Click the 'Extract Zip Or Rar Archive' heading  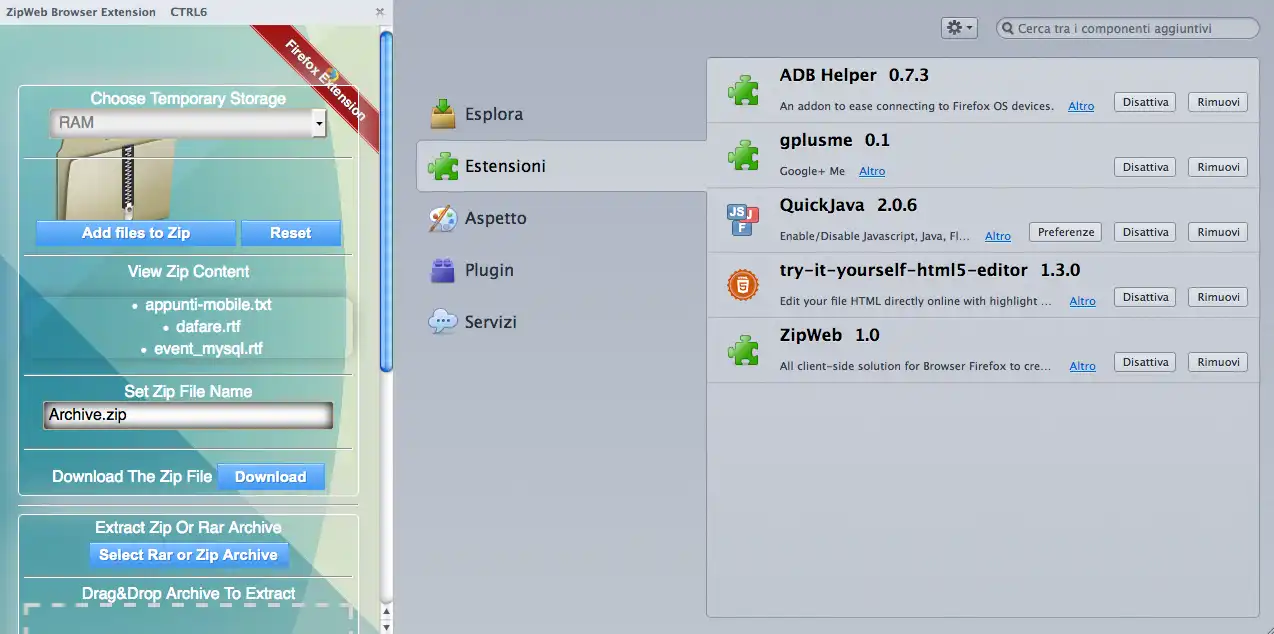[188, 528]
